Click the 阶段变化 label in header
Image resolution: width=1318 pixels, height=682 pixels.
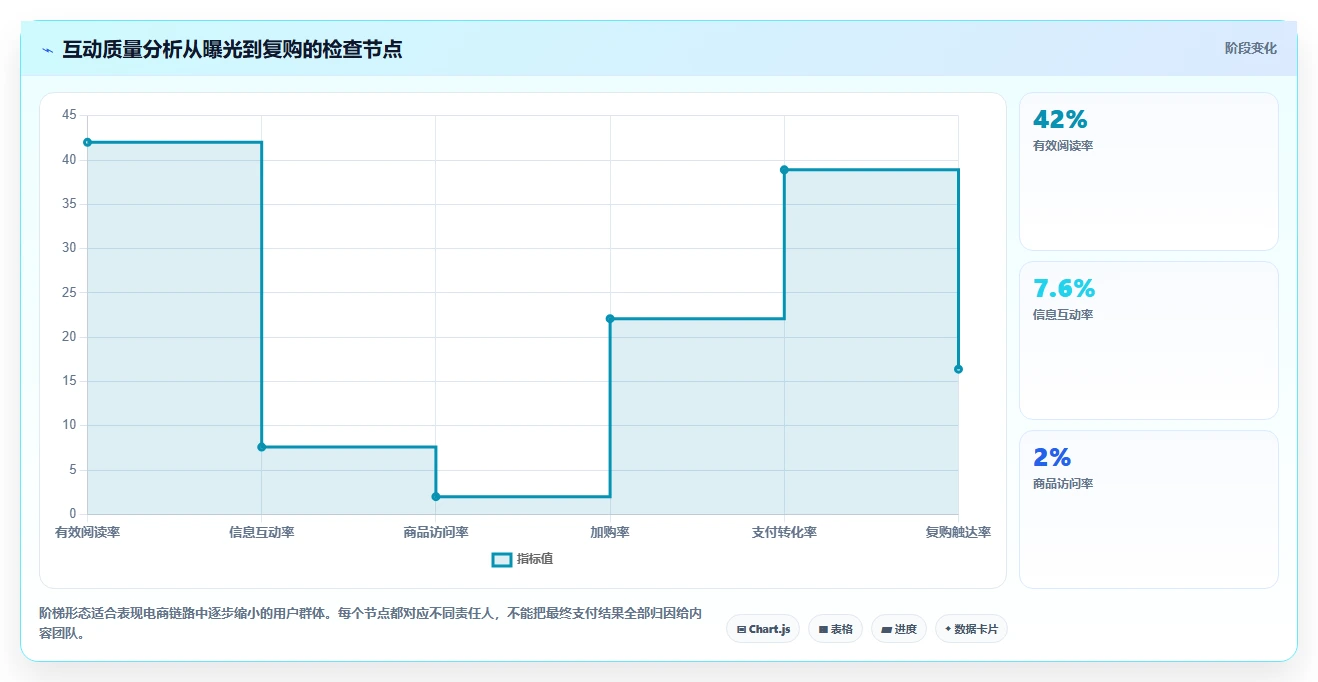(x=1250, y=48)
